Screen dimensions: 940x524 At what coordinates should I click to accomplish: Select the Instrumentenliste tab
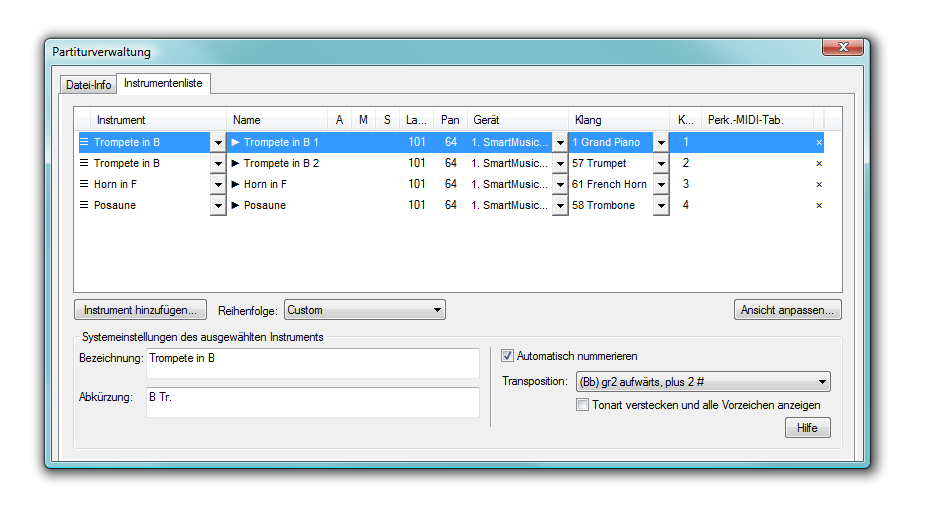click(x=163, y=83)
